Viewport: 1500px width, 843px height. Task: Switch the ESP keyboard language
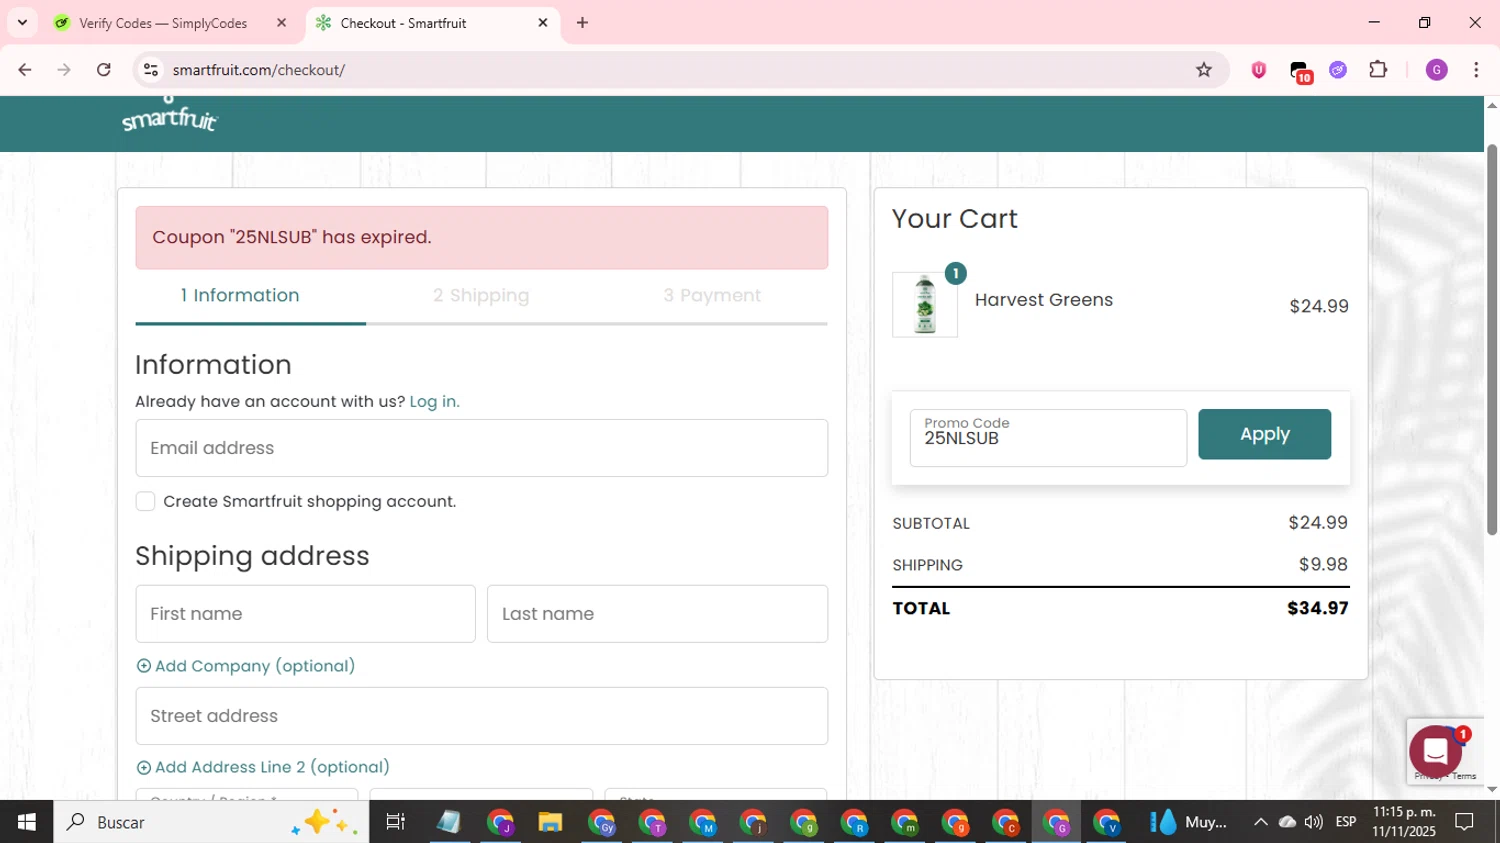tap(1346, 822)
